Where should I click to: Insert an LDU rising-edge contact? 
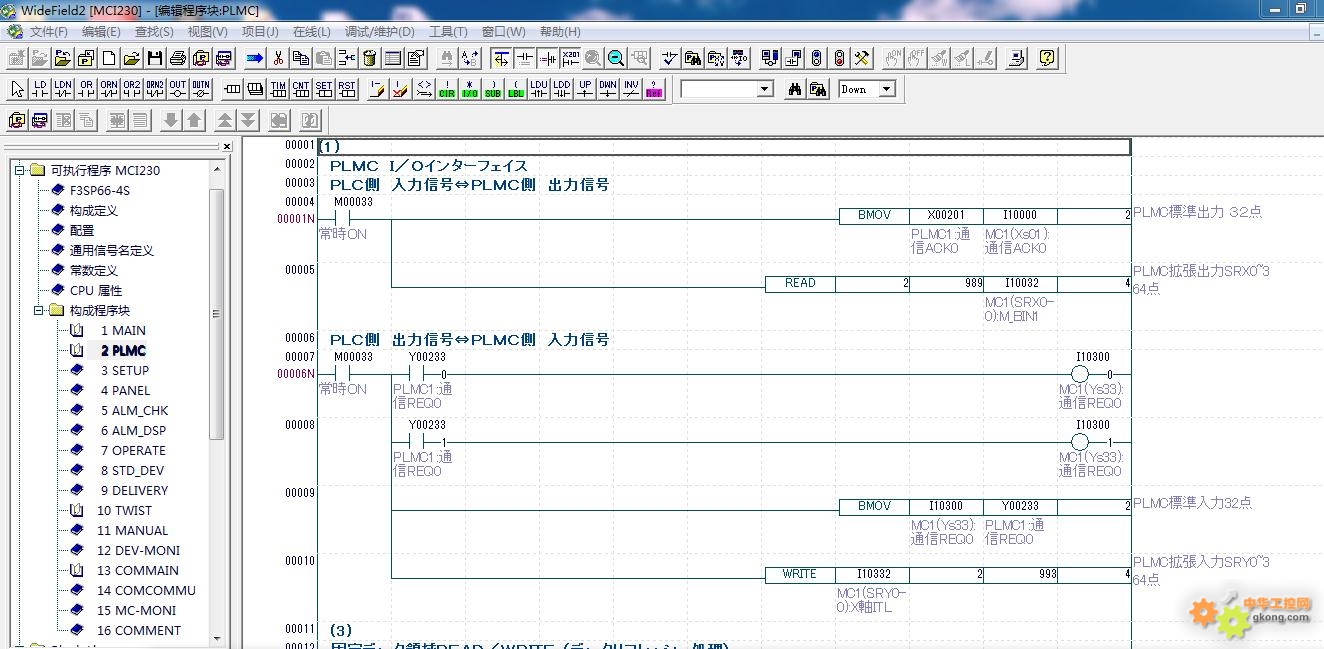[x=539, y=89]
